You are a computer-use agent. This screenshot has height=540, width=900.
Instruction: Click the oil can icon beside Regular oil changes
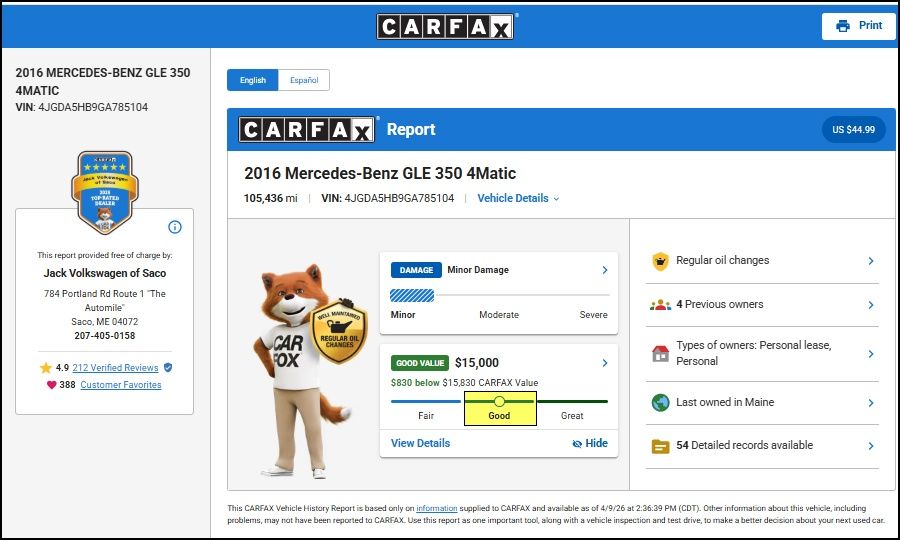(660, 261)
